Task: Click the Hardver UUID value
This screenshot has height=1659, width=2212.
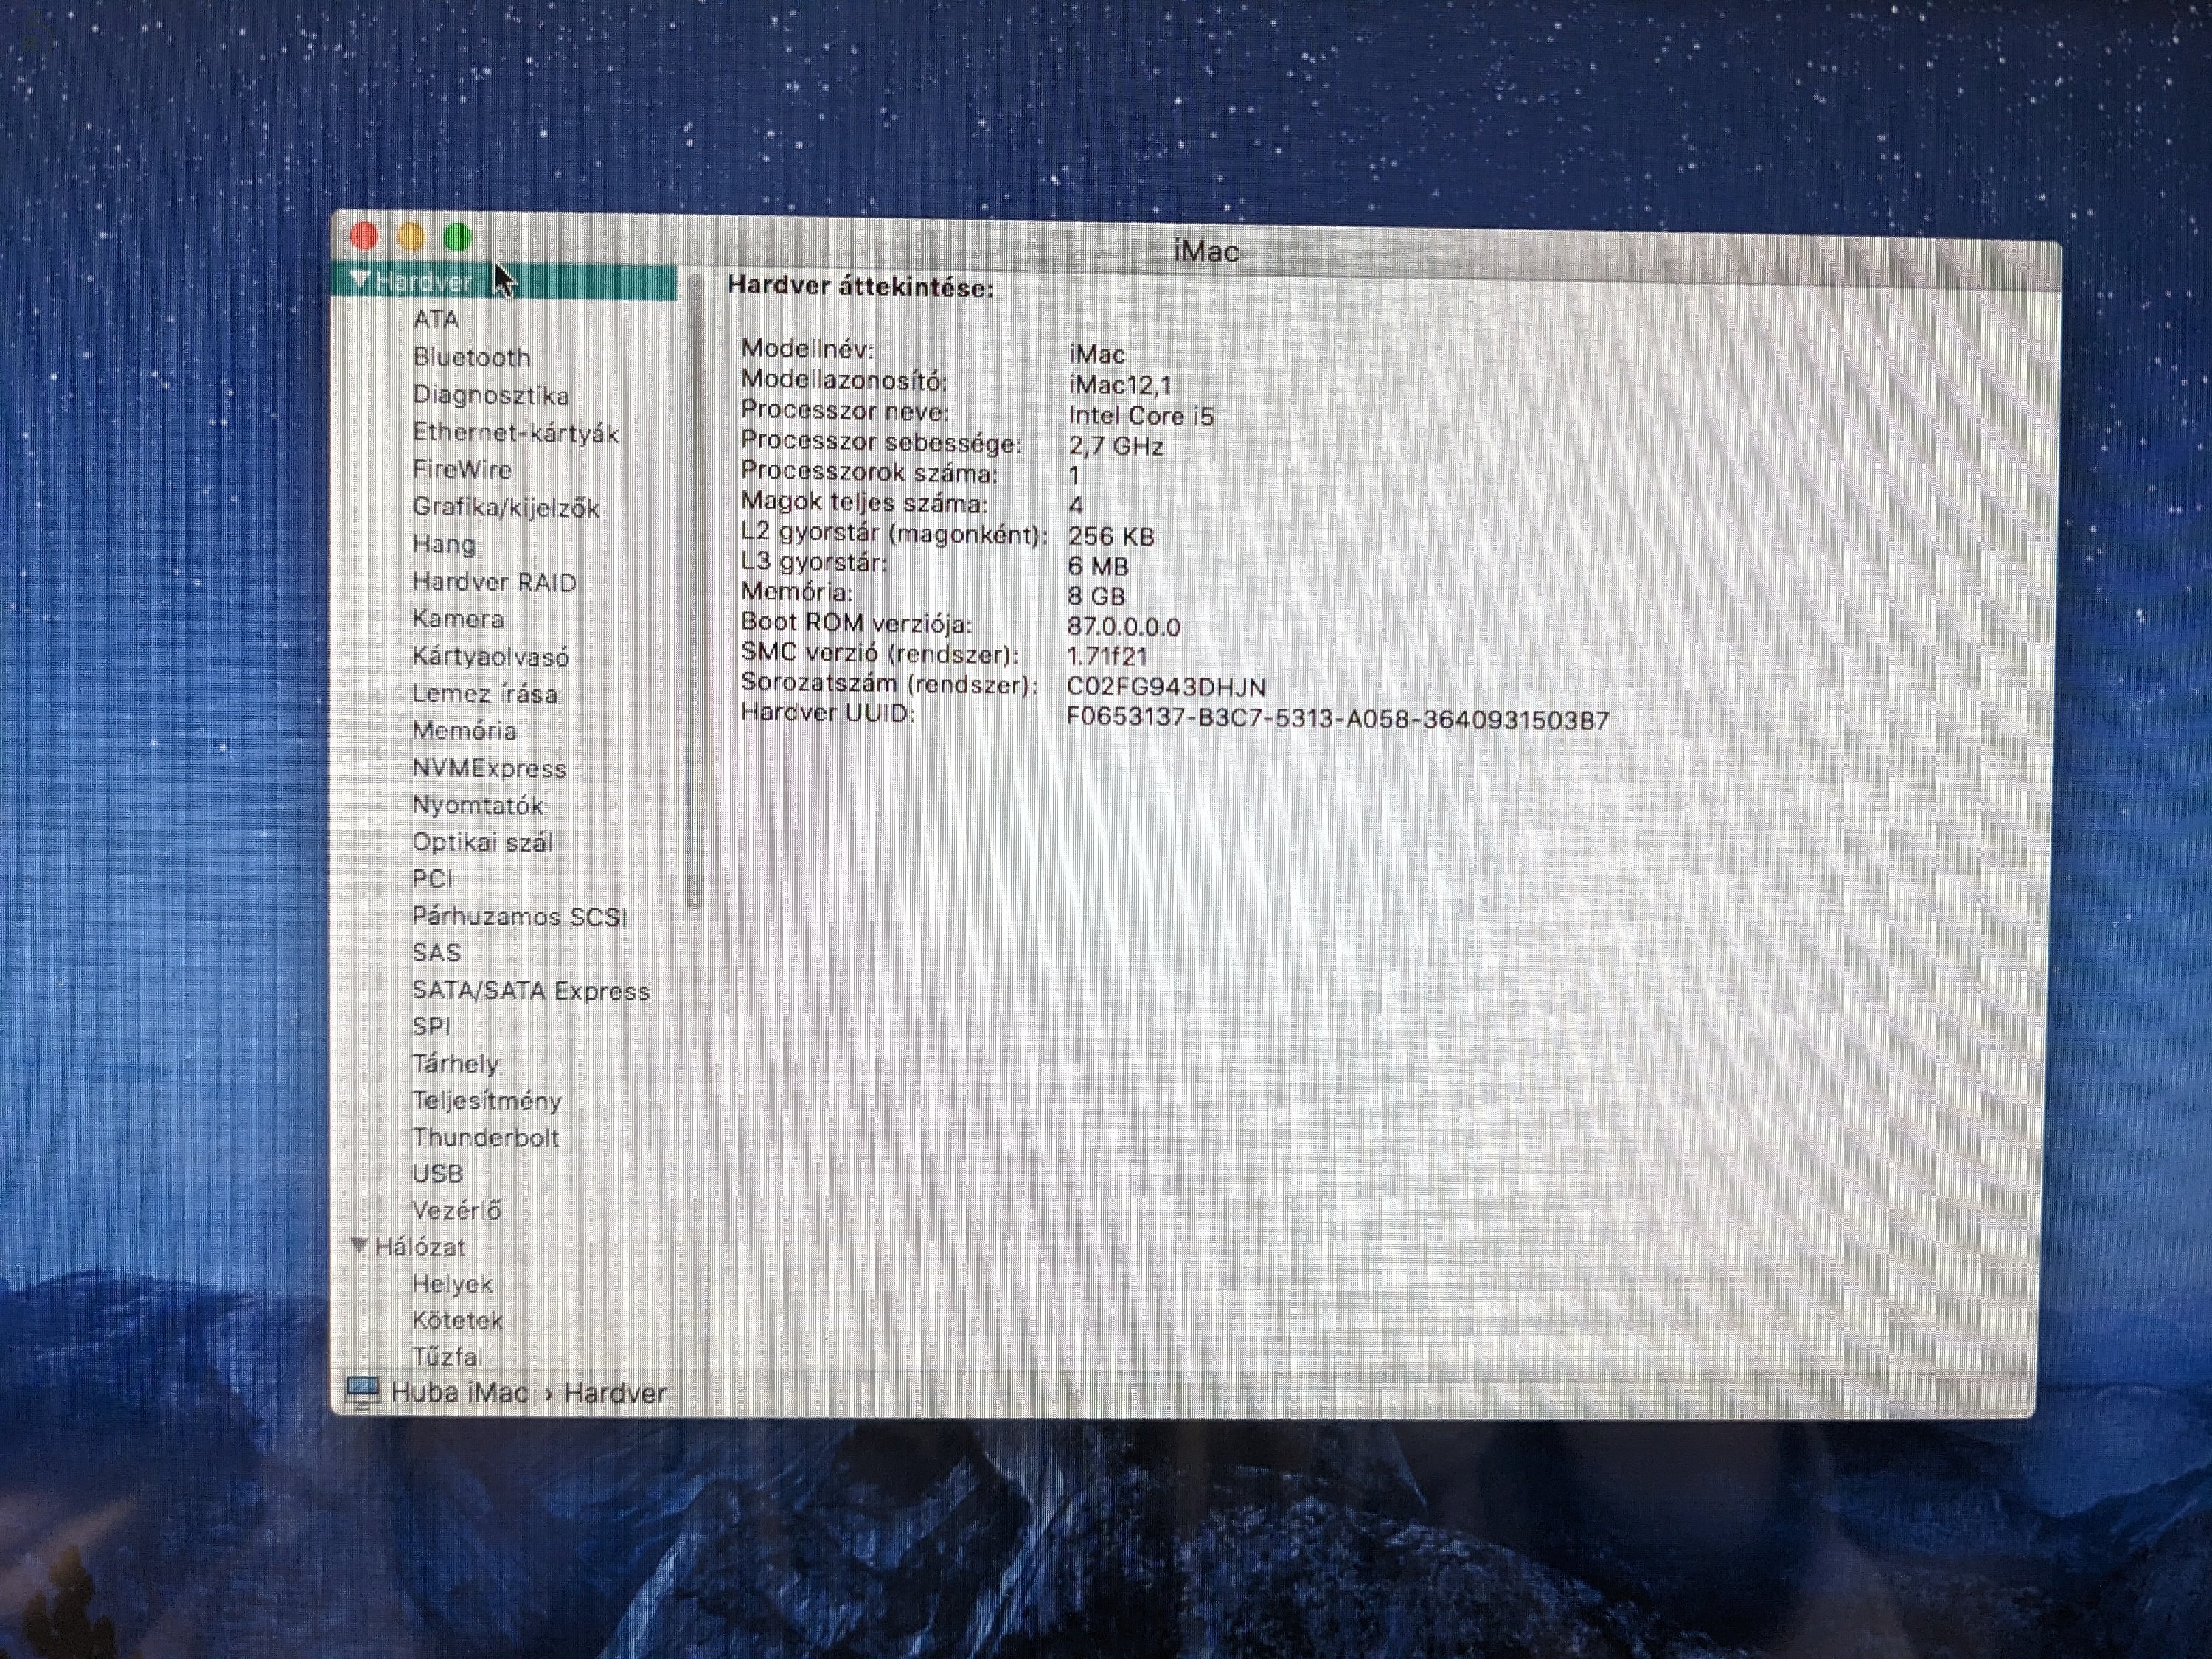Action: point(1338,720)
